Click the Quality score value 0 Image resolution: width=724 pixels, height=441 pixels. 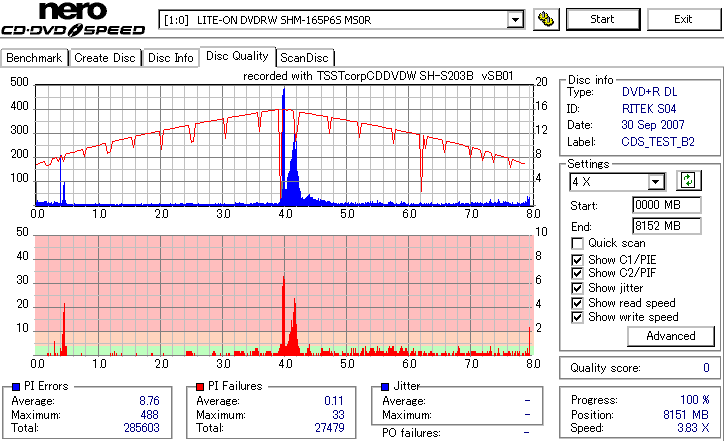706,368
